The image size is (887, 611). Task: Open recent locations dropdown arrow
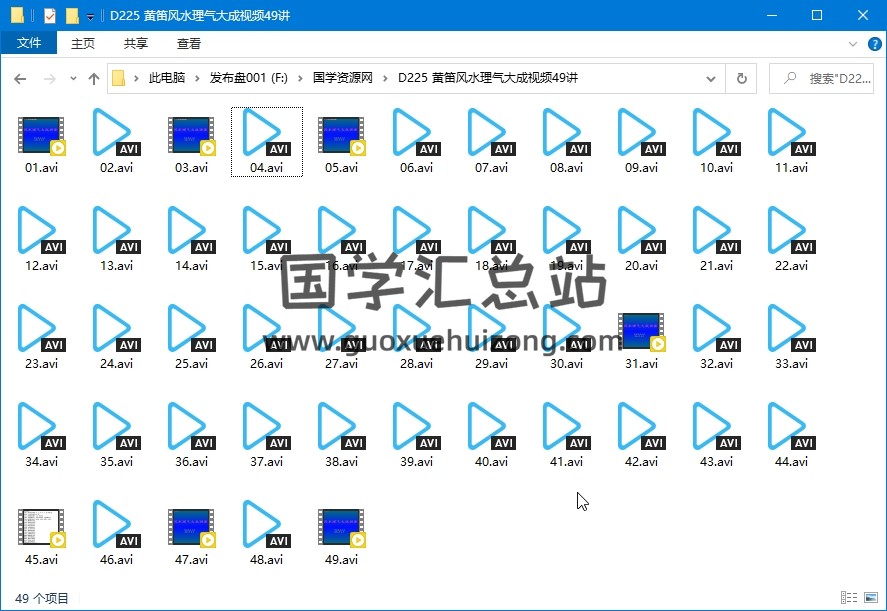click(73, 79)
